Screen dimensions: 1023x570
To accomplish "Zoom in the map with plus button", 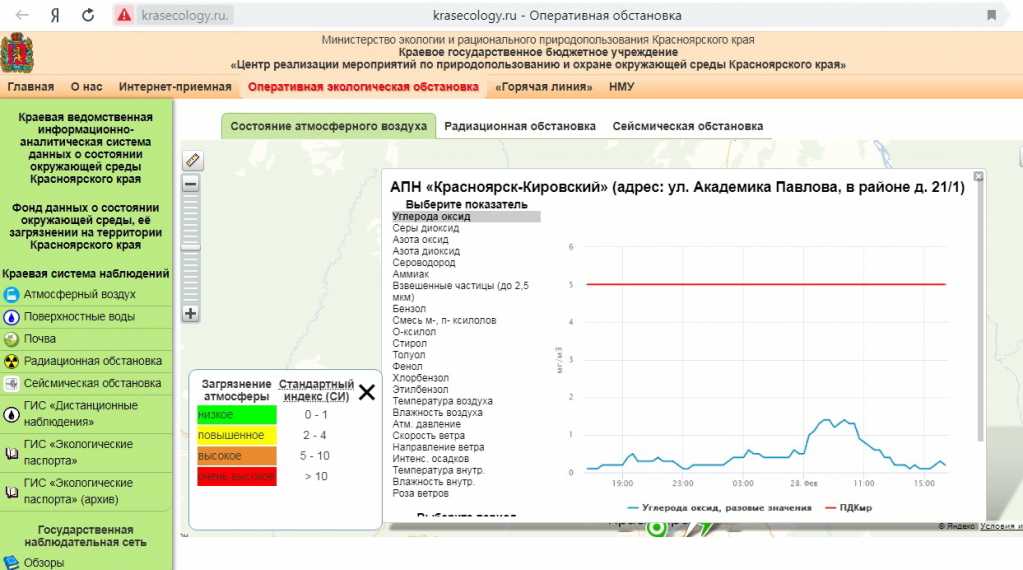I will 191,314.
